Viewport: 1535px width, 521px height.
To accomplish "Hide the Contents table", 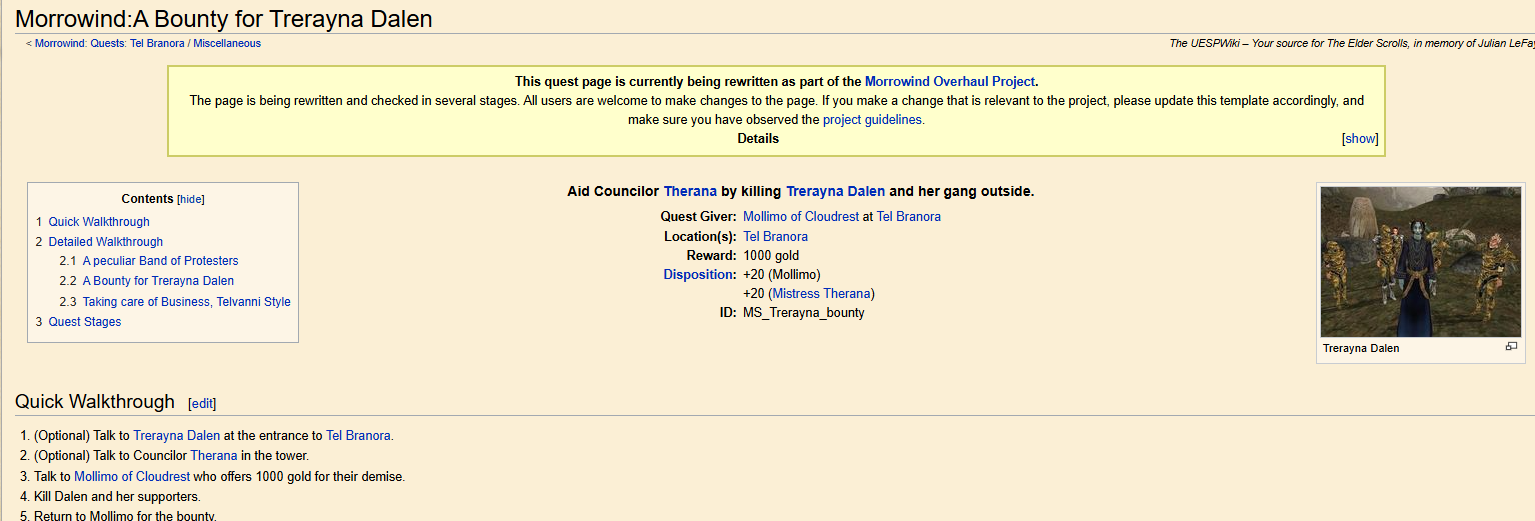I will point(191,200).
